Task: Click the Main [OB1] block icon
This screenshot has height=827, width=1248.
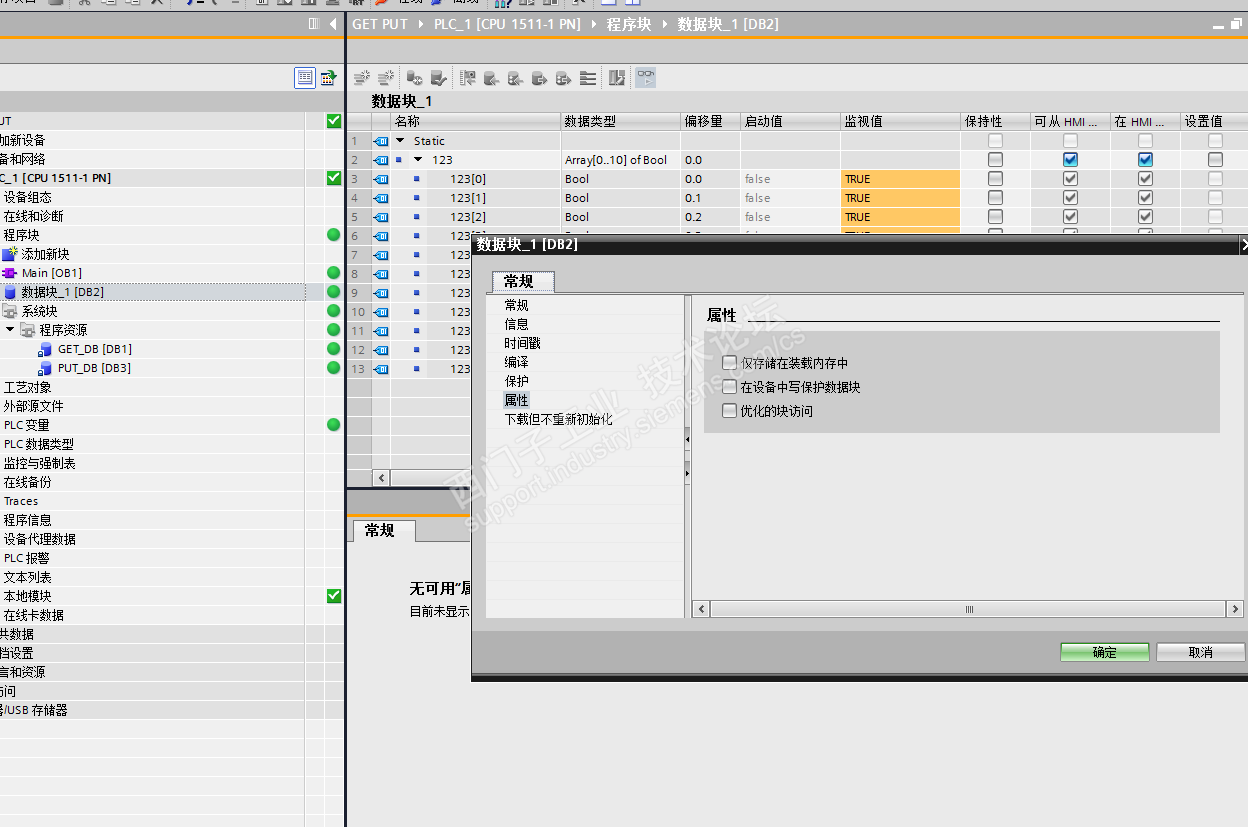Action: pyautogui.click(x=10, y=273)
